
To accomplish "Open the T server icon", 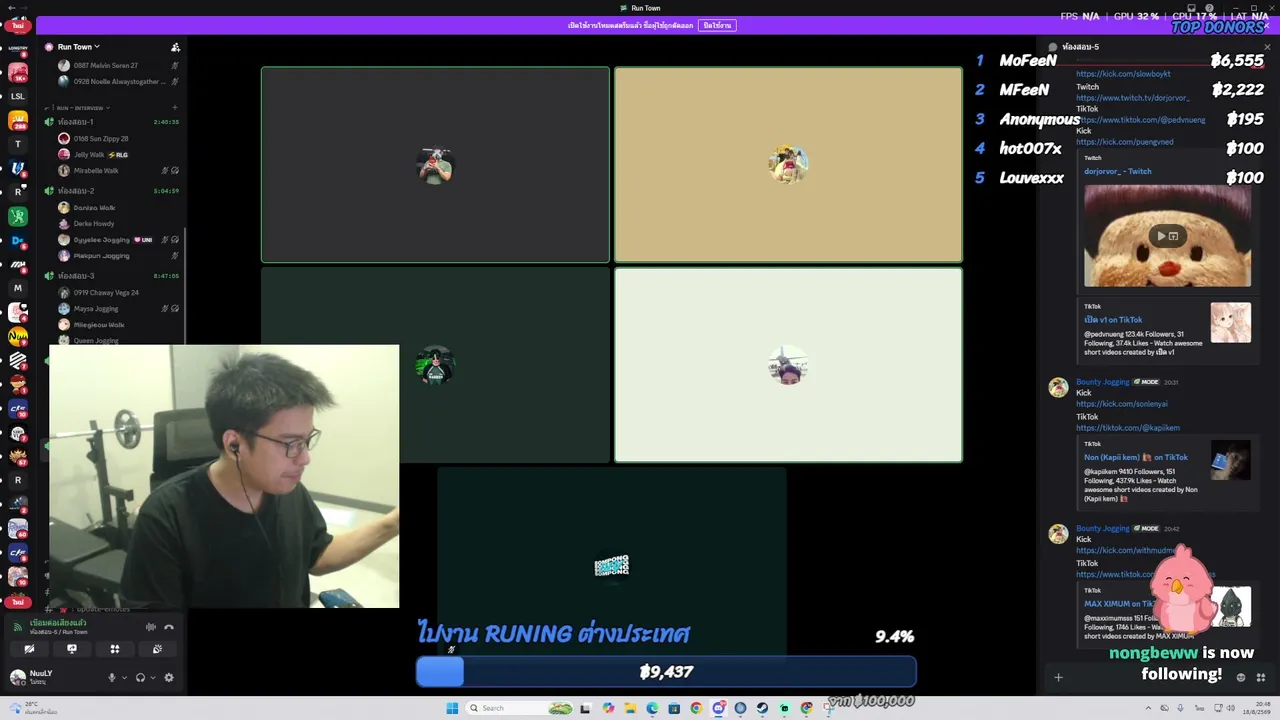I will tap(18, 144).
